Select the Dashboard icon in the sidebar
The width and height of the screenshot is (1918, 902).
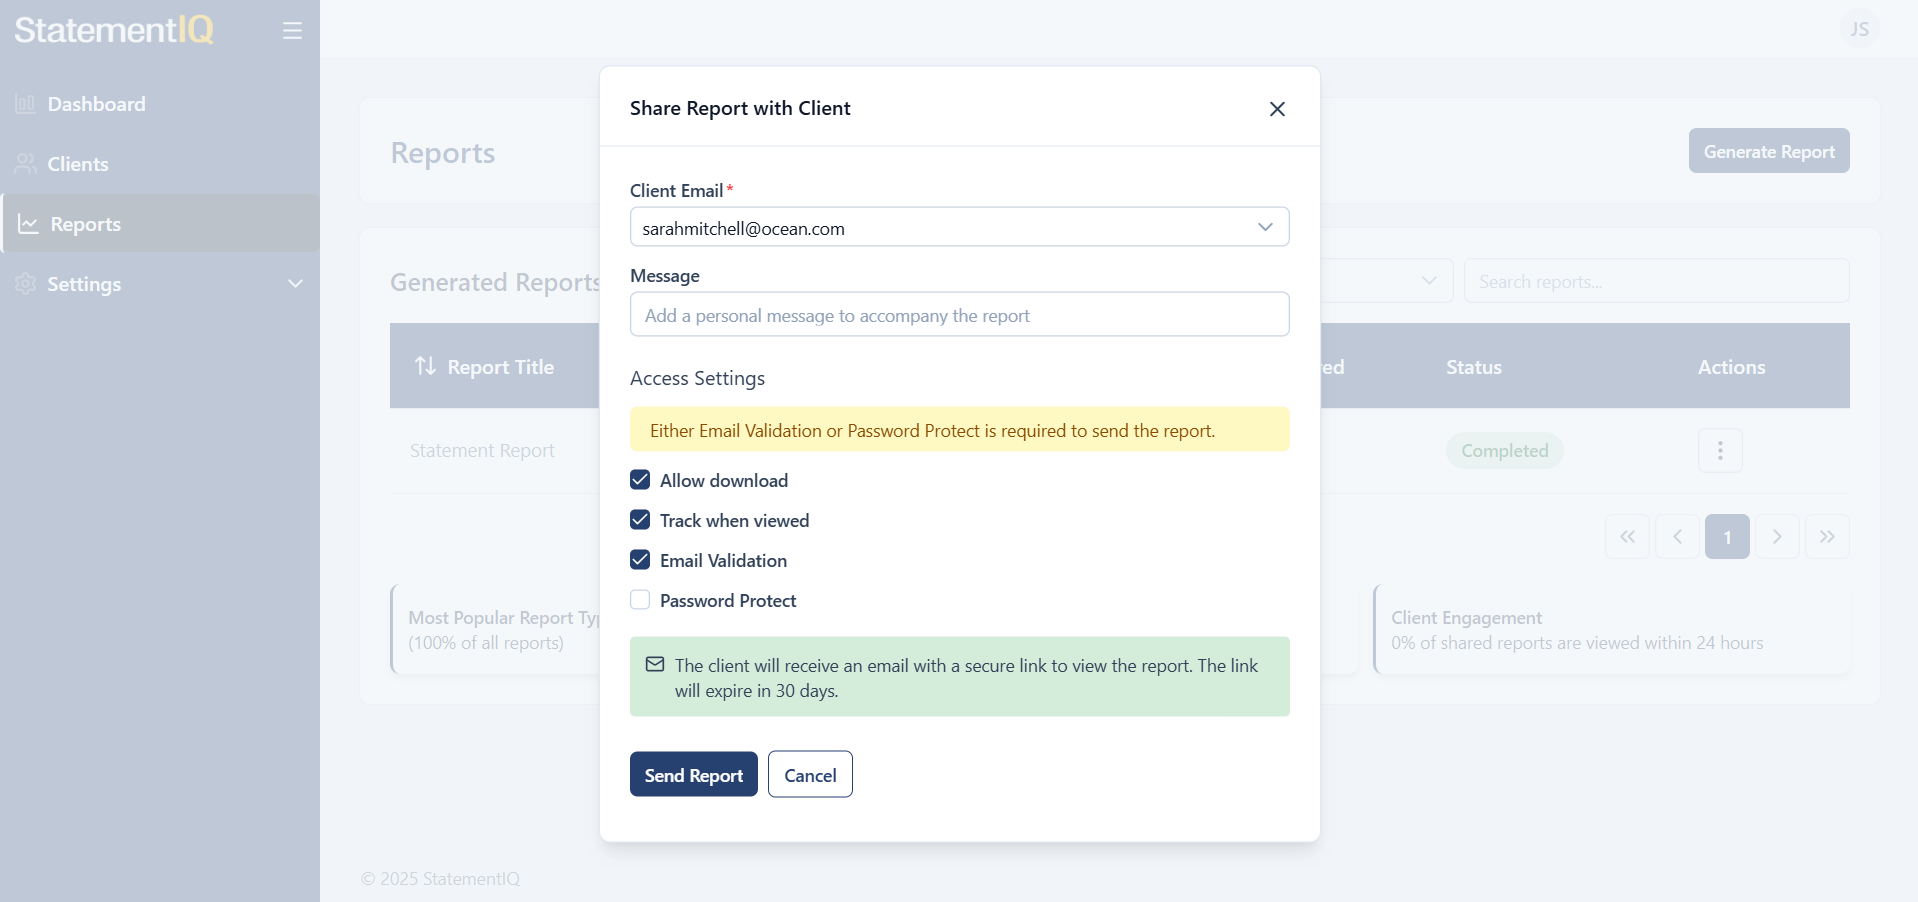(x=26, y=104)
